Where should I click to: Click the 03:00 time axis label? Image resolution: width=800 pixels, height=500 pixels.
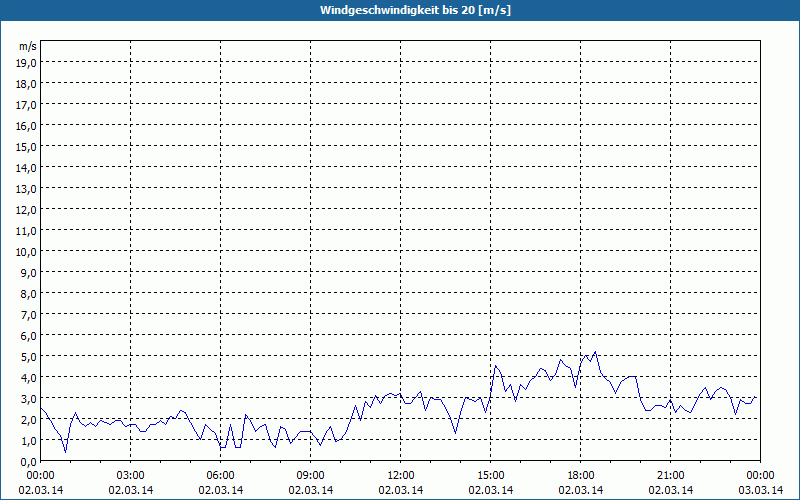tap(131, 475)
